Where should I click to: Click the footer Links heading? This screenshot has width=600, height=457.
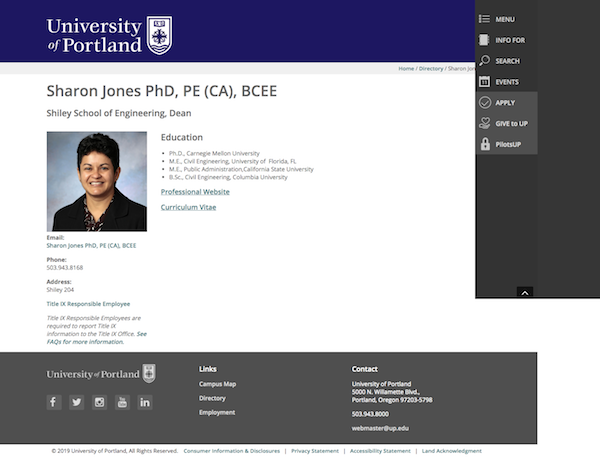coord(208,369)
